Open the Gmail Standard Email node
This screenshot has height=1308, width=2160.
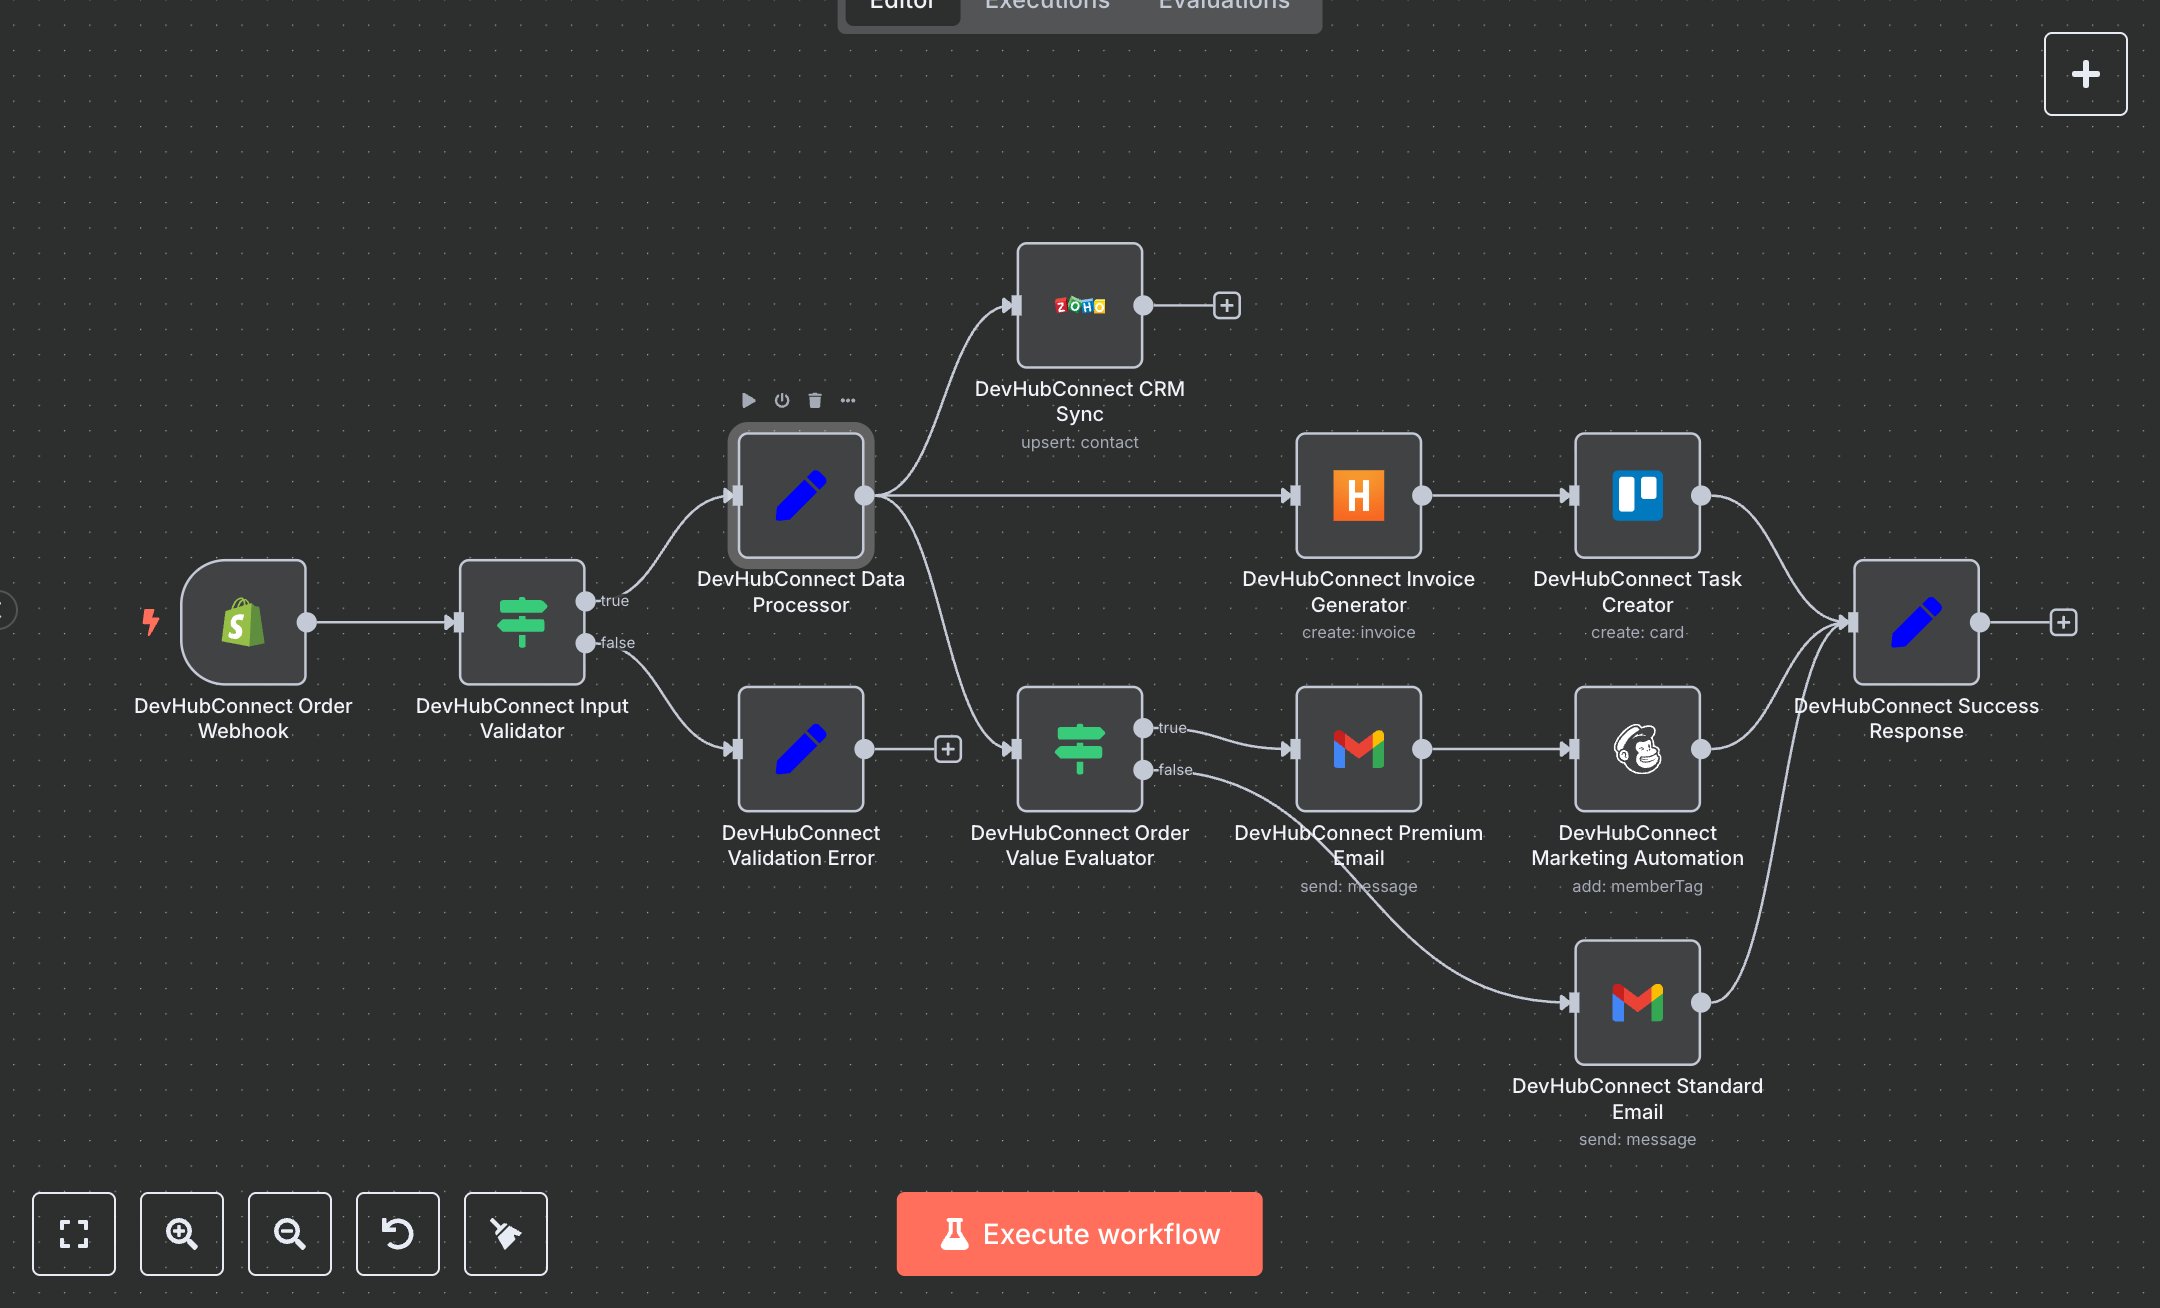(x=1636, y=1002)
